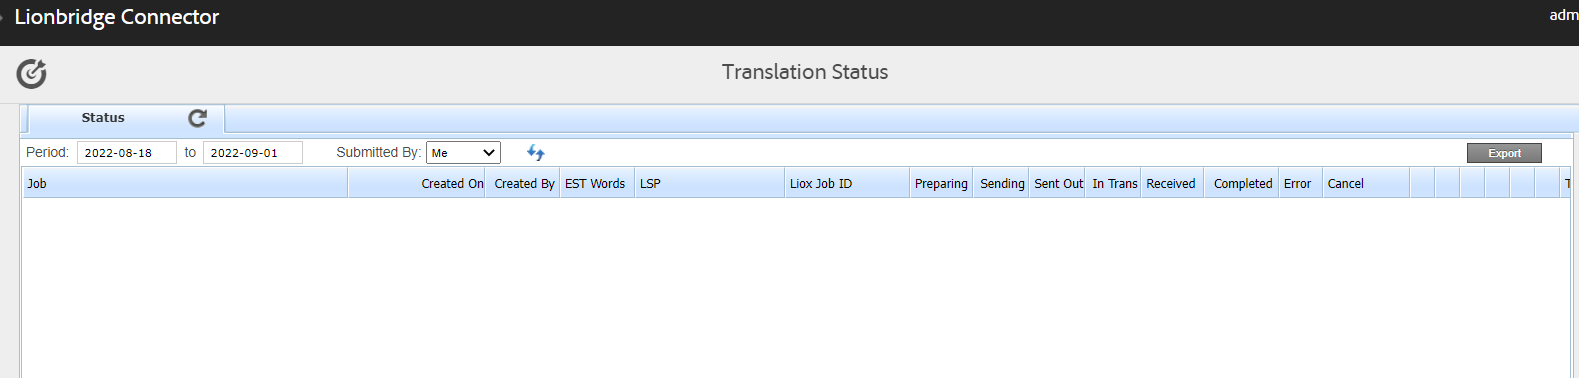Click the Sent Out column header
This screenshot has width=1579, height=378.
(x=1058, y=183)
